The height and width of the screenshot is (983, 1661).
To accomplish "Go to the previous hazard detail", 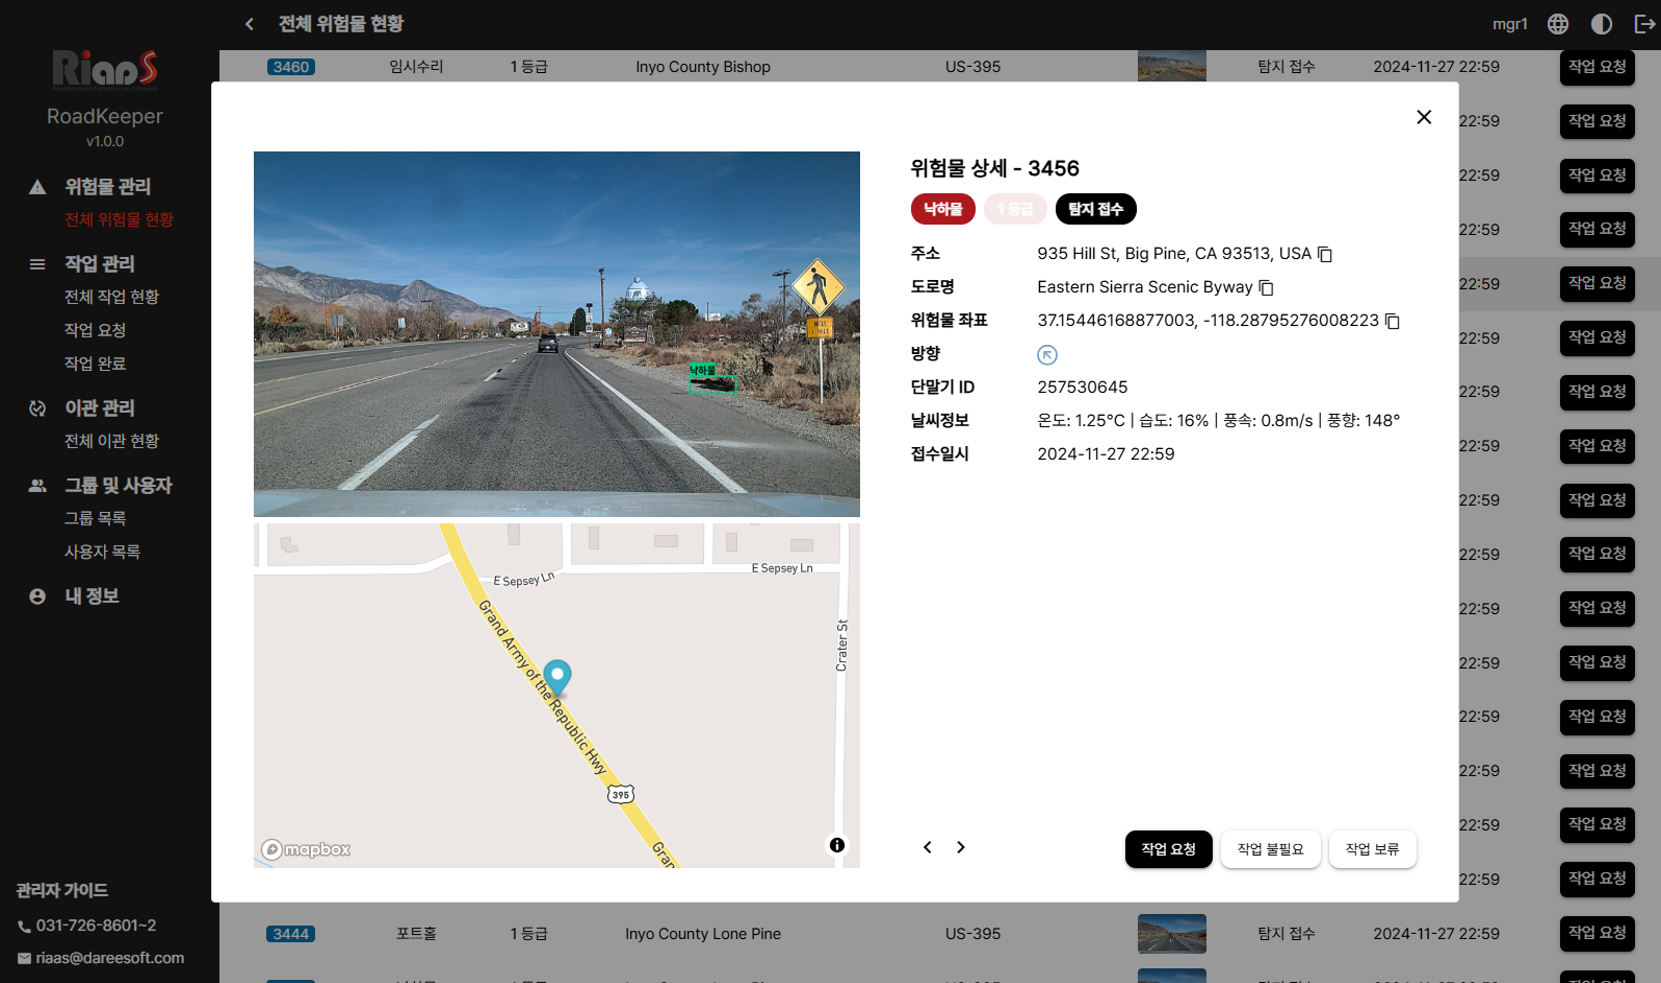I will coord(927,848).
